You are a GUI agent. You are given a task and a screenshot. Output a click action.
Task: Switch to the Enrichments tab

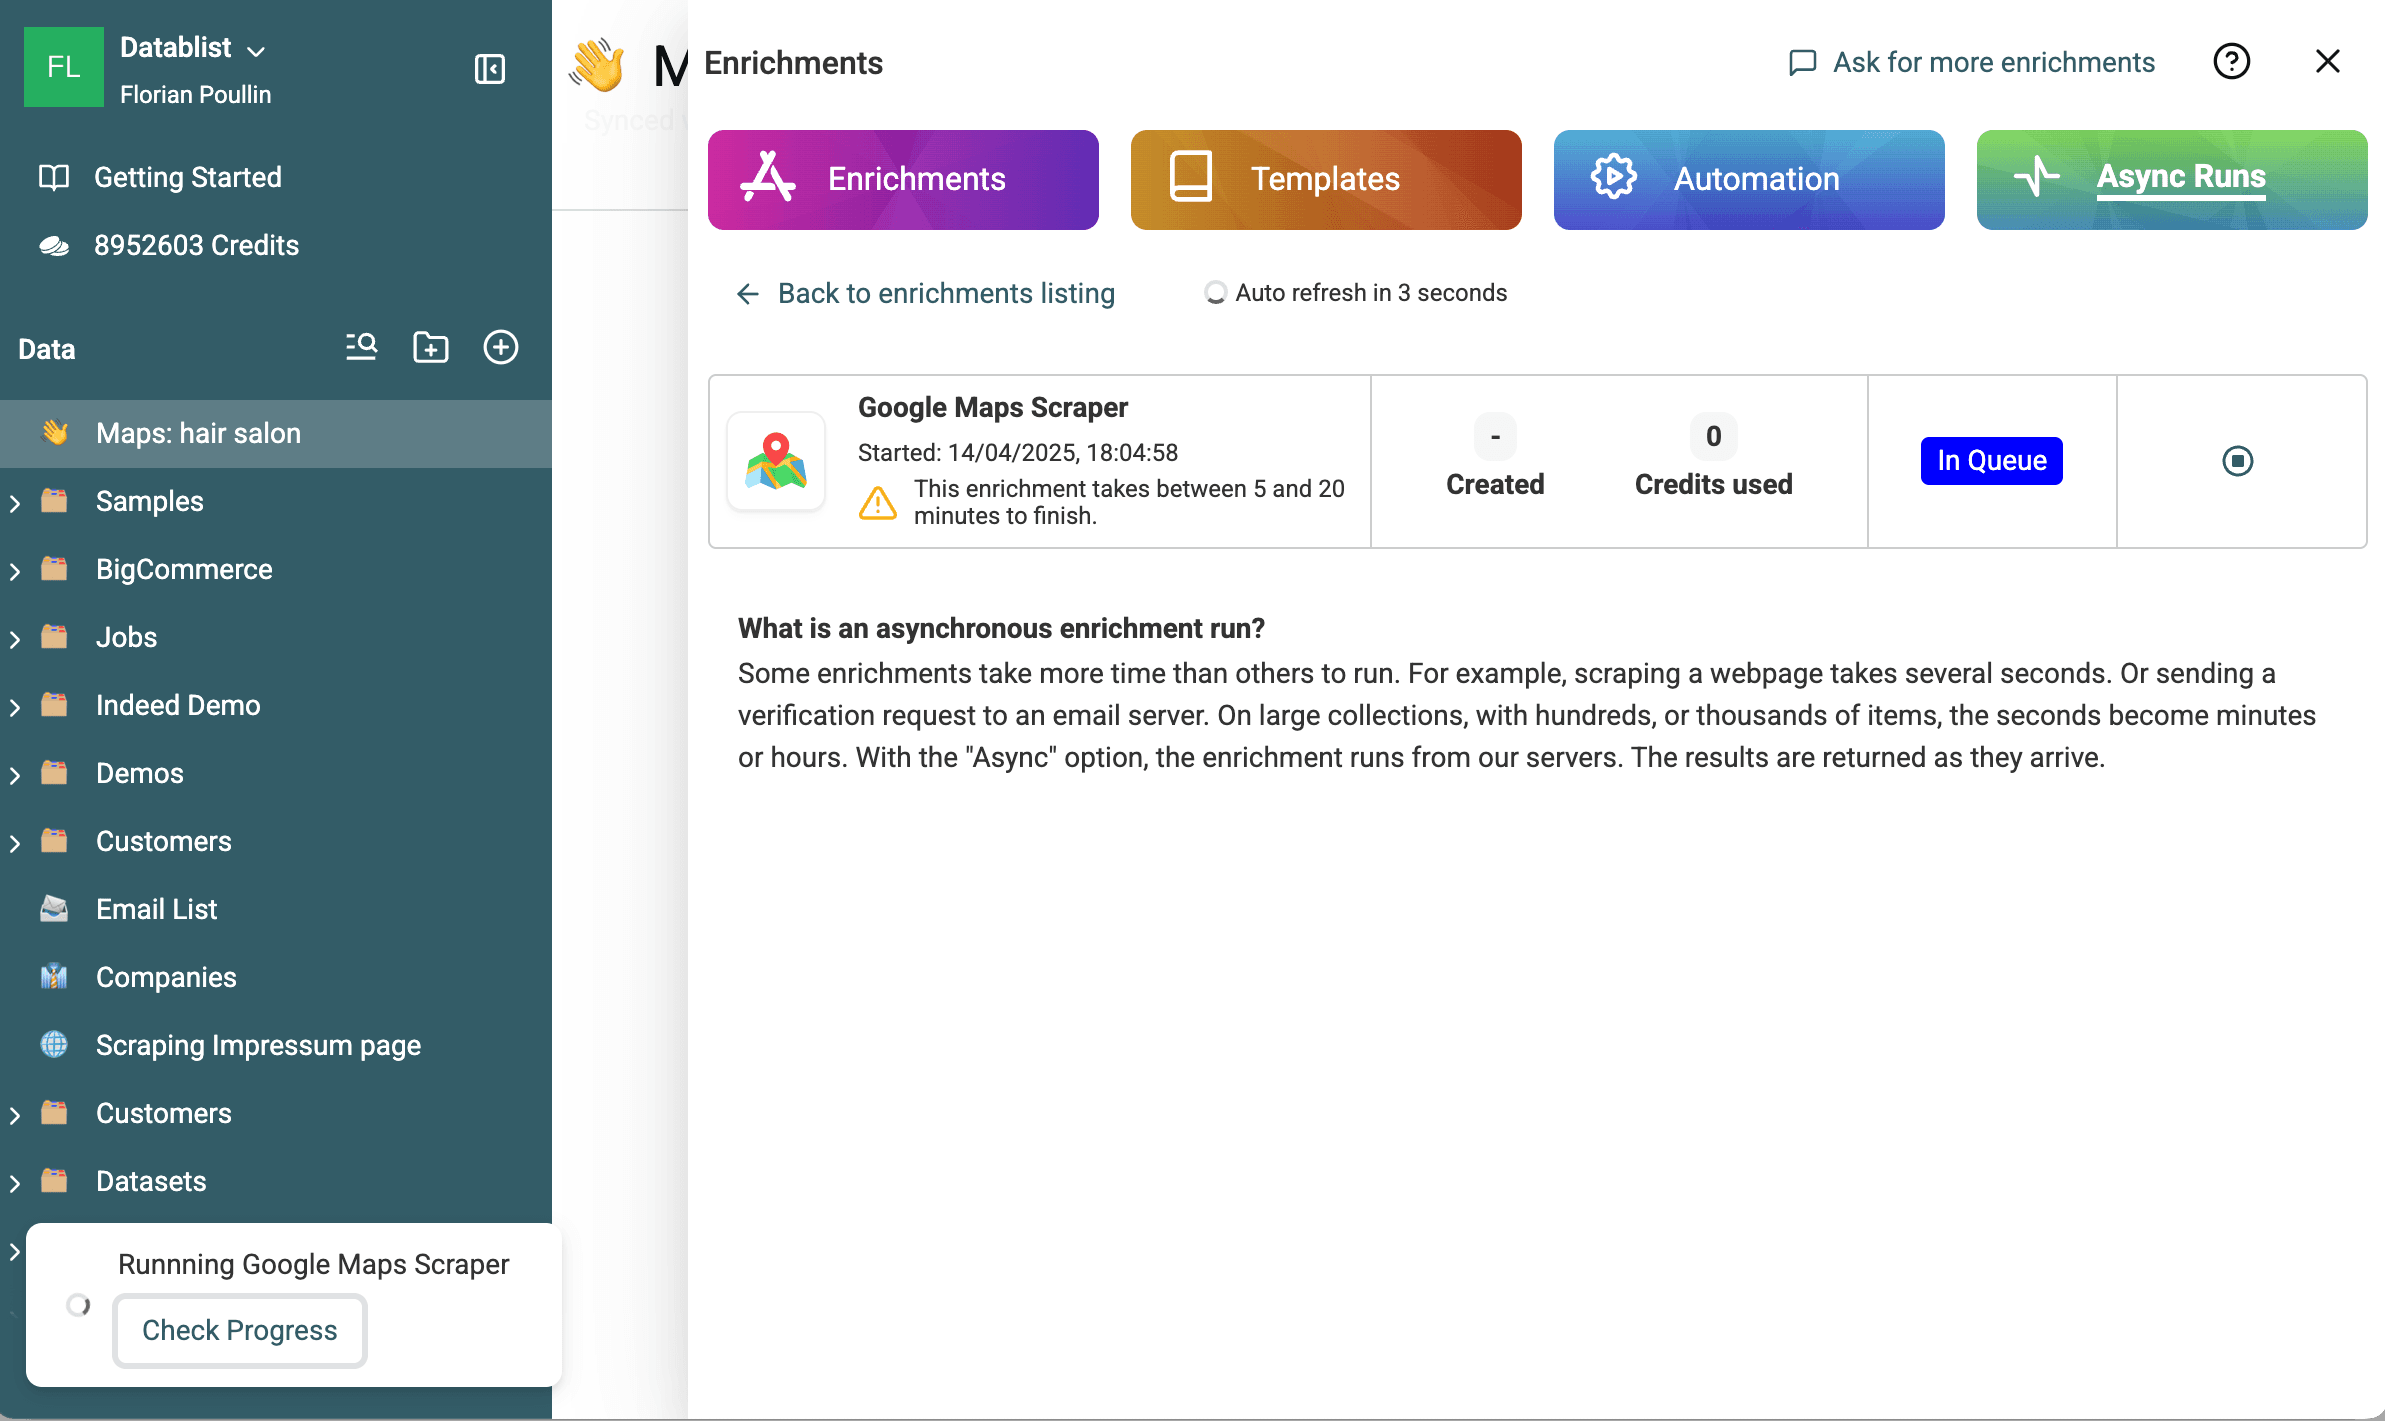(903, 180)
